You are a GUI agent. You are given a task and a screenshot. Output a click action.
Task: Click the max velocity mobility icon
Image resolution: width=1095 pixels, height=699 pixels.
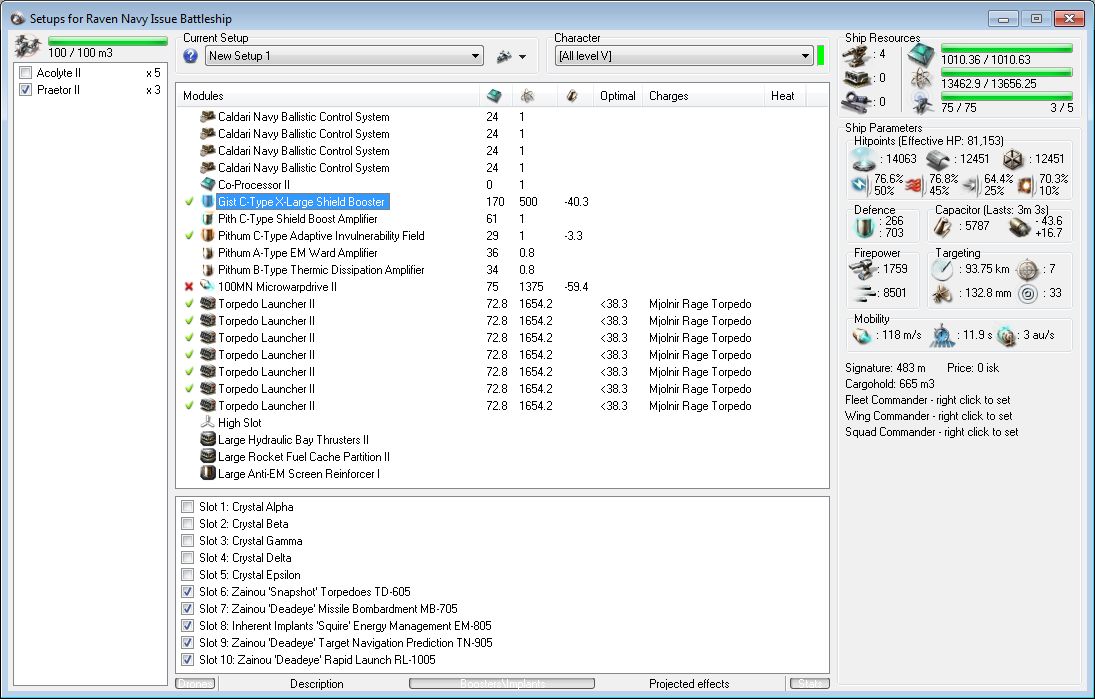tap(862, 335)
